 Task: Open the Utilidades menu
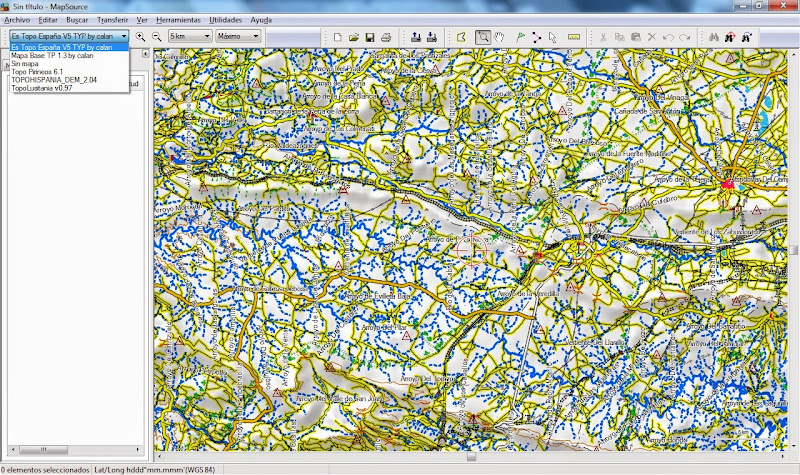click(226, 20)
